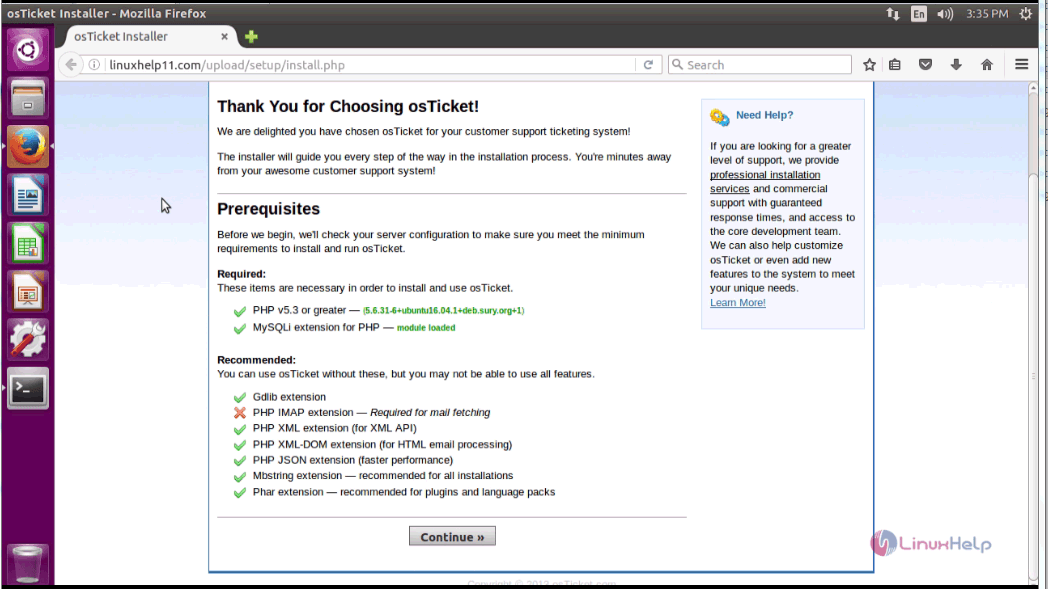The height and width of the screenshot is (589, 1048).
Task: Click the page's vertical scrollbar
Action: pos(1033,334)
